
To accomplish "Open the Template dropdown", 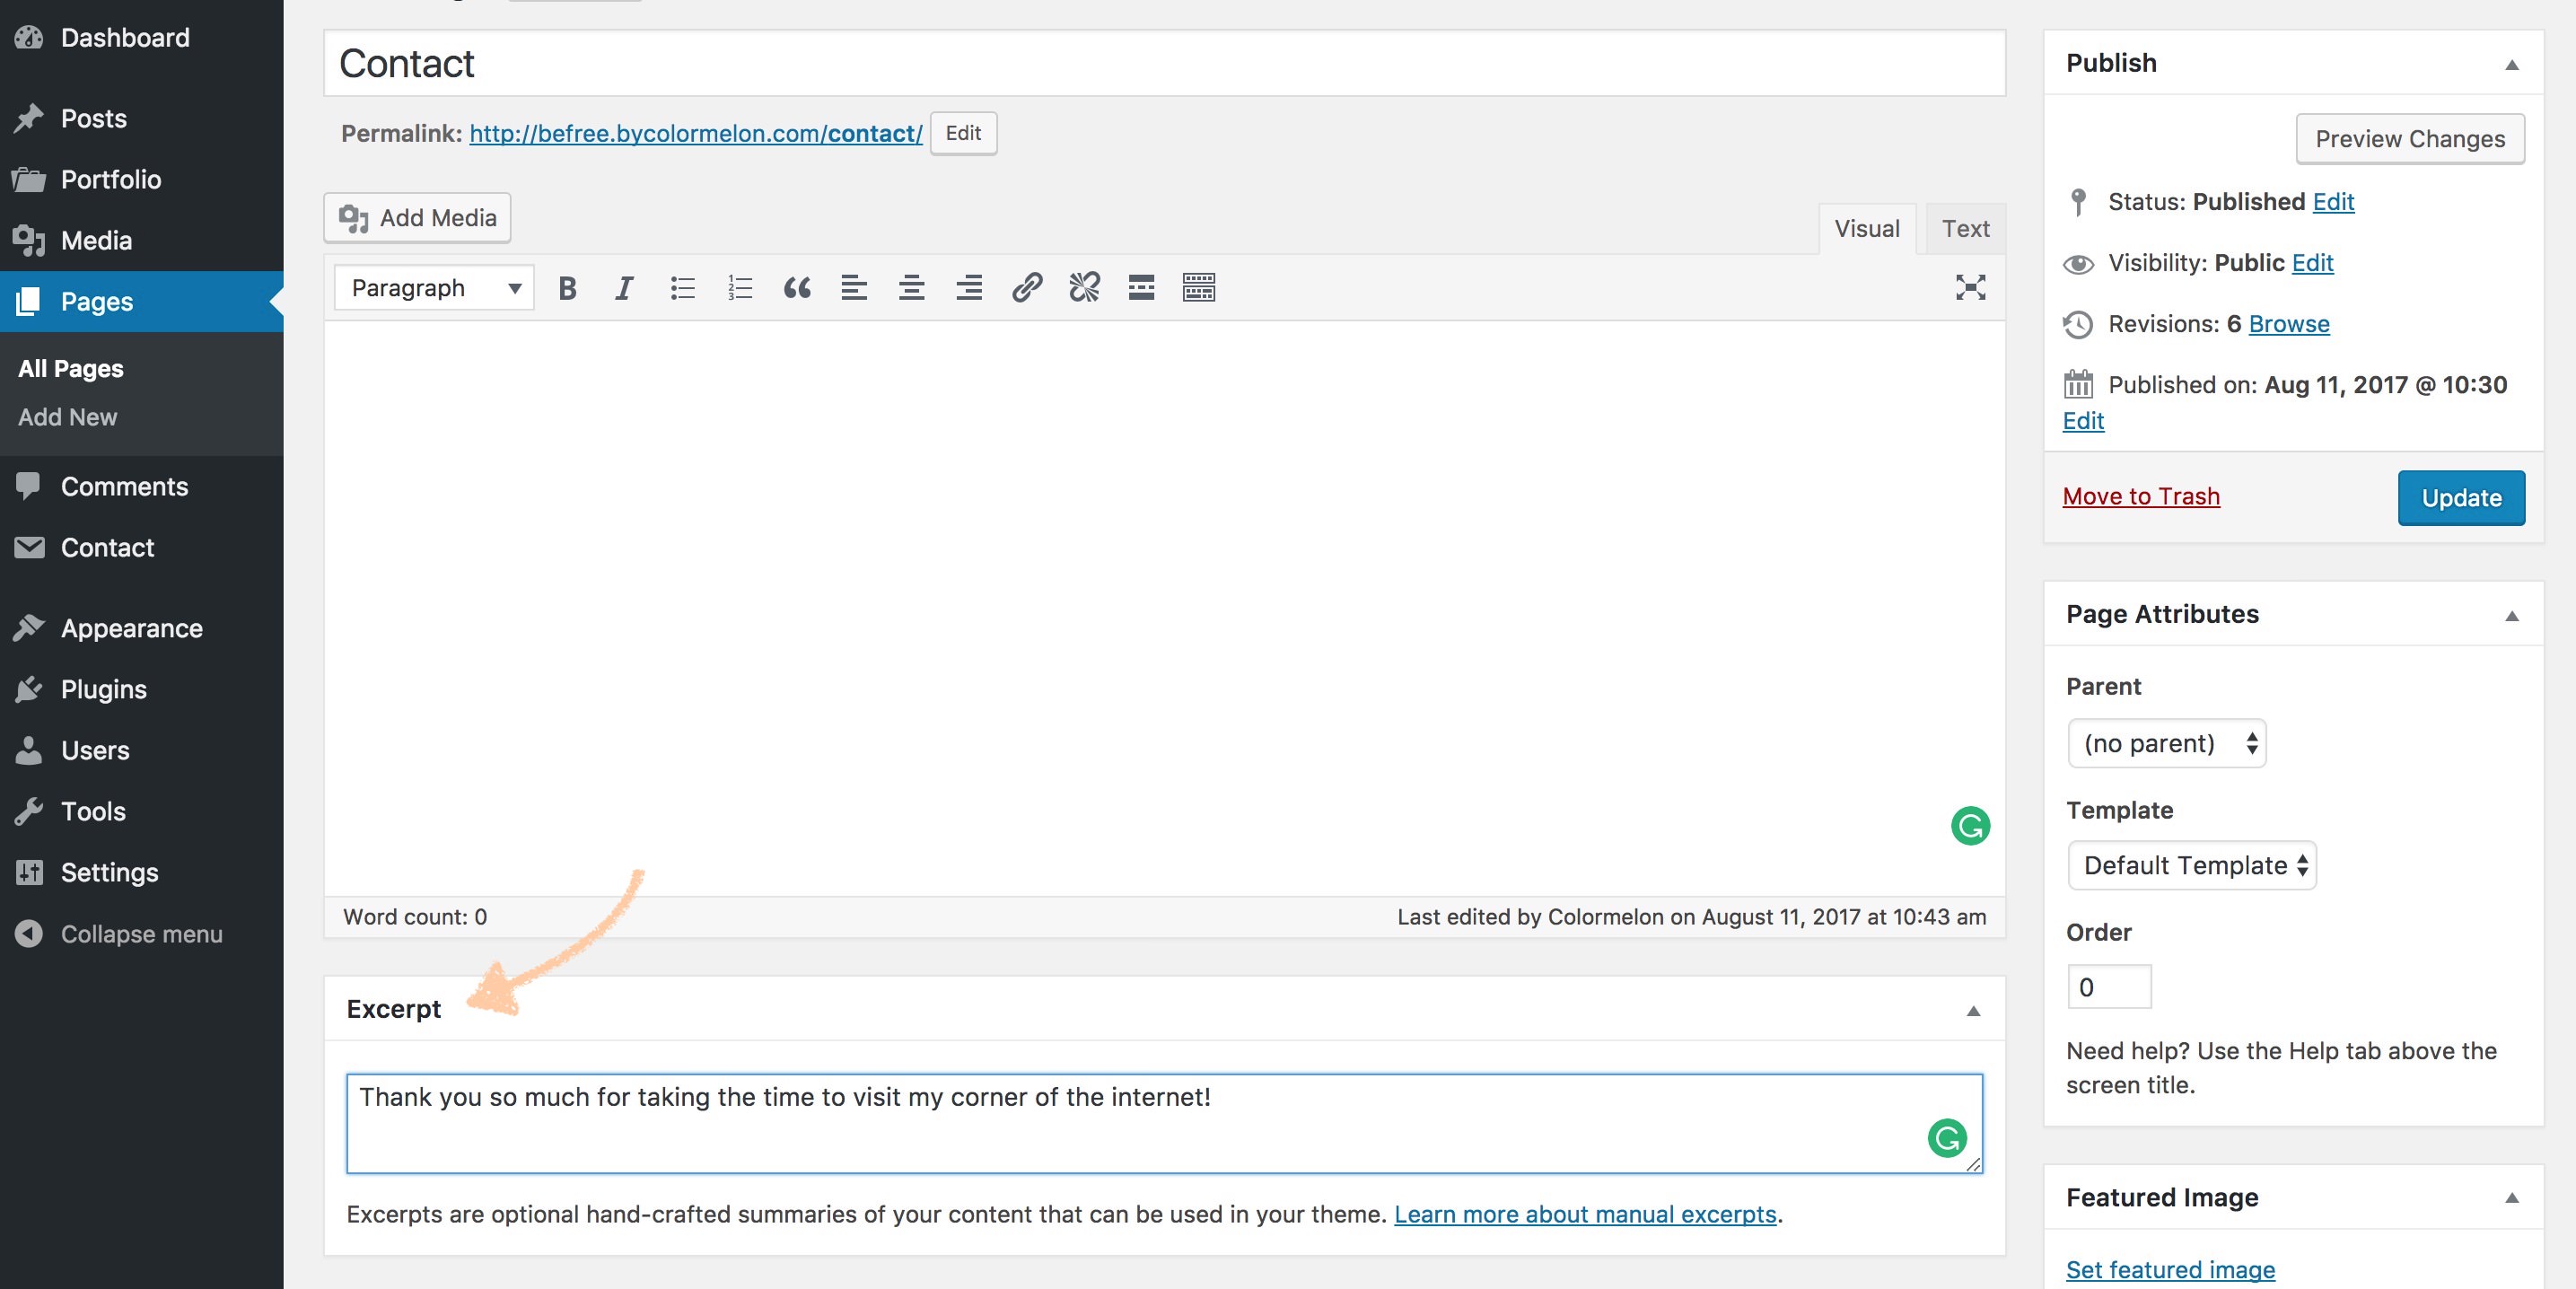I will pyautogui.click(x=2192, y=865).
